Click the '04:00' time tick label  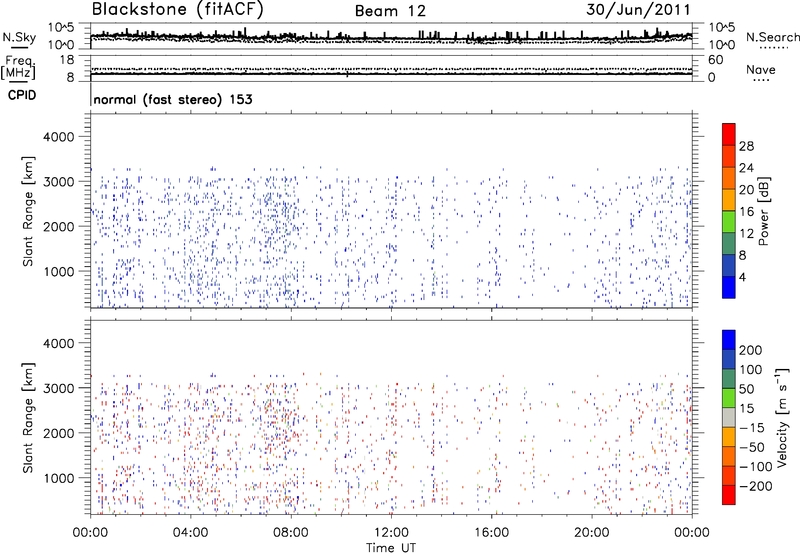(190, 533)
